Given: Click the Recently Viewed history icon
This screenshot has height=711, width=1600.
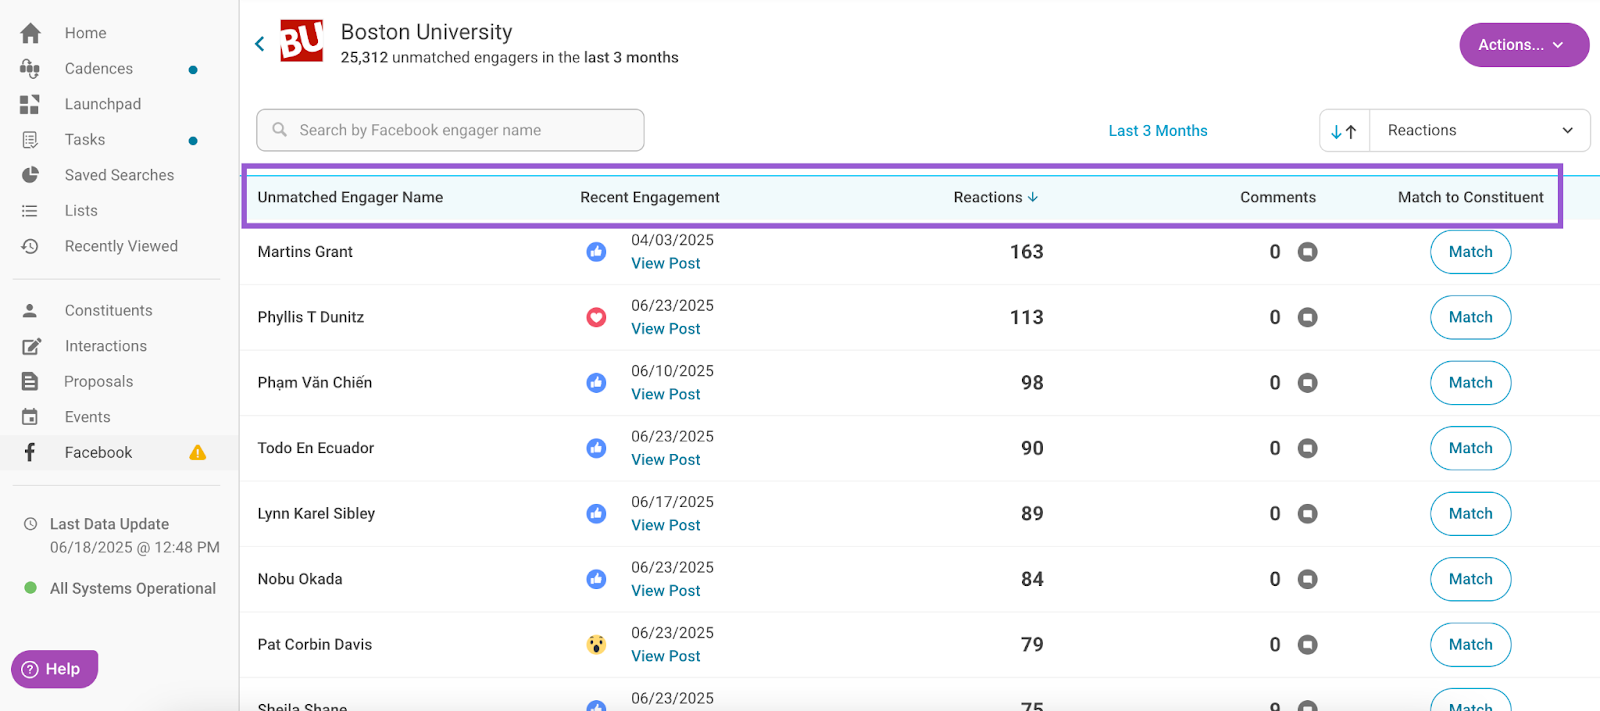Looking at the screenshot, I should pos(30,246).
